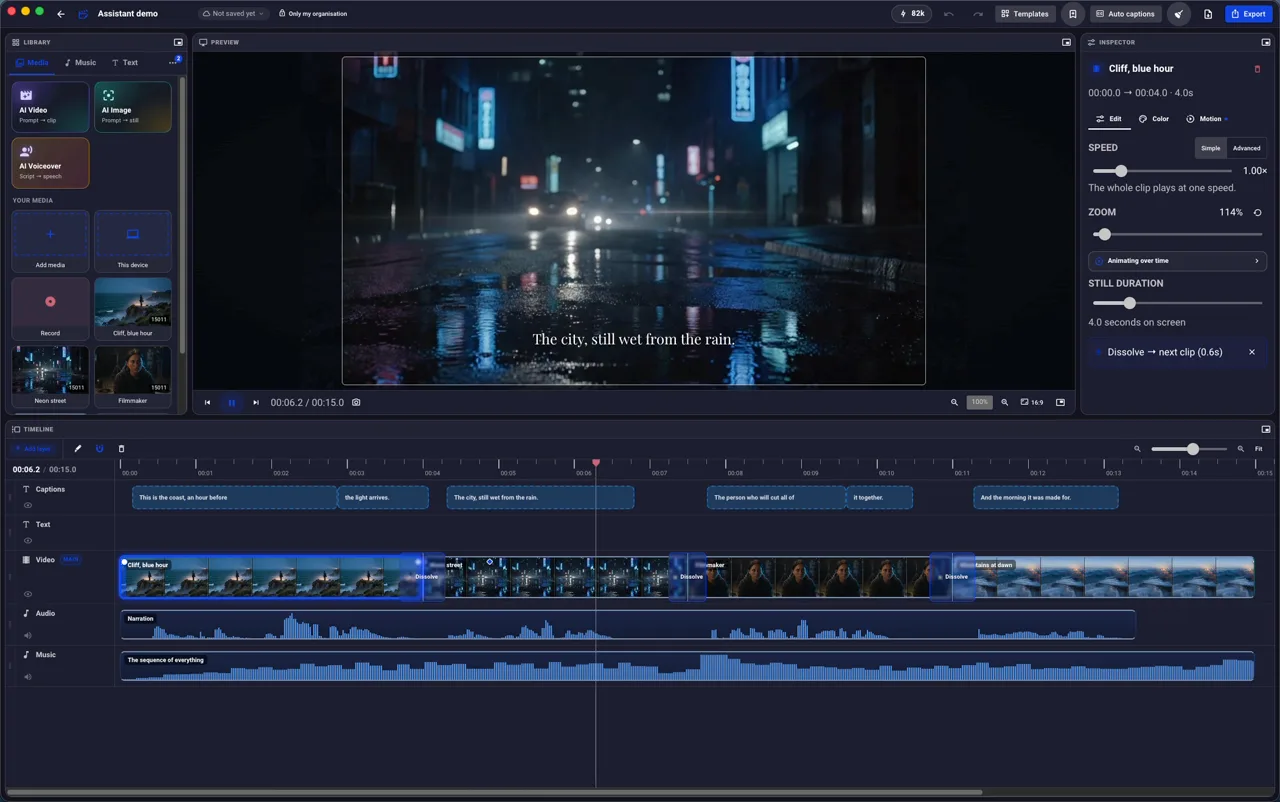Skip to the next clip in preview

(x=255, y=403)
